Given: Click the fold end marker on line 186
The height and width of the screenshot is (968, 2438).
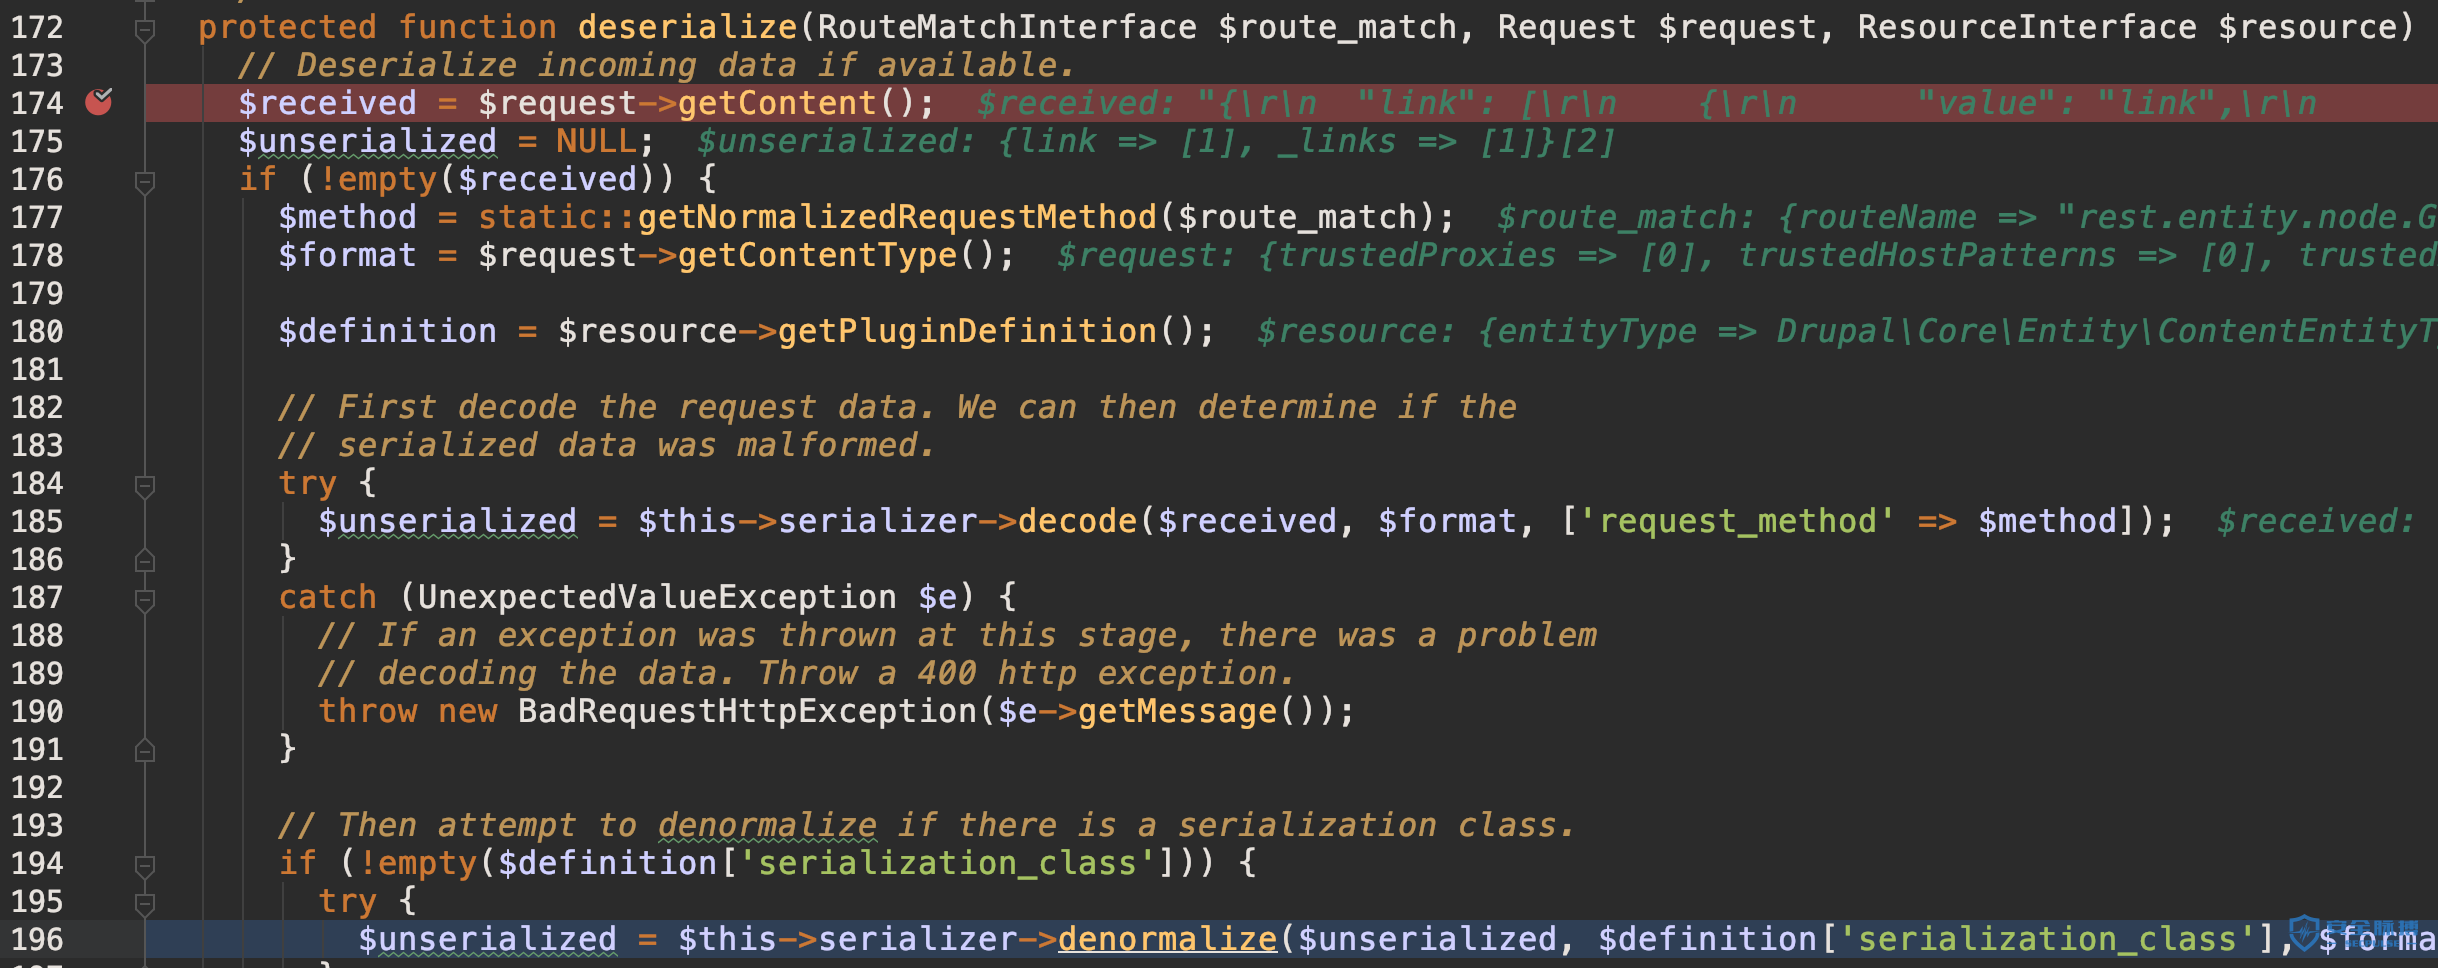Looking at the screenshot, I should 145,560.
